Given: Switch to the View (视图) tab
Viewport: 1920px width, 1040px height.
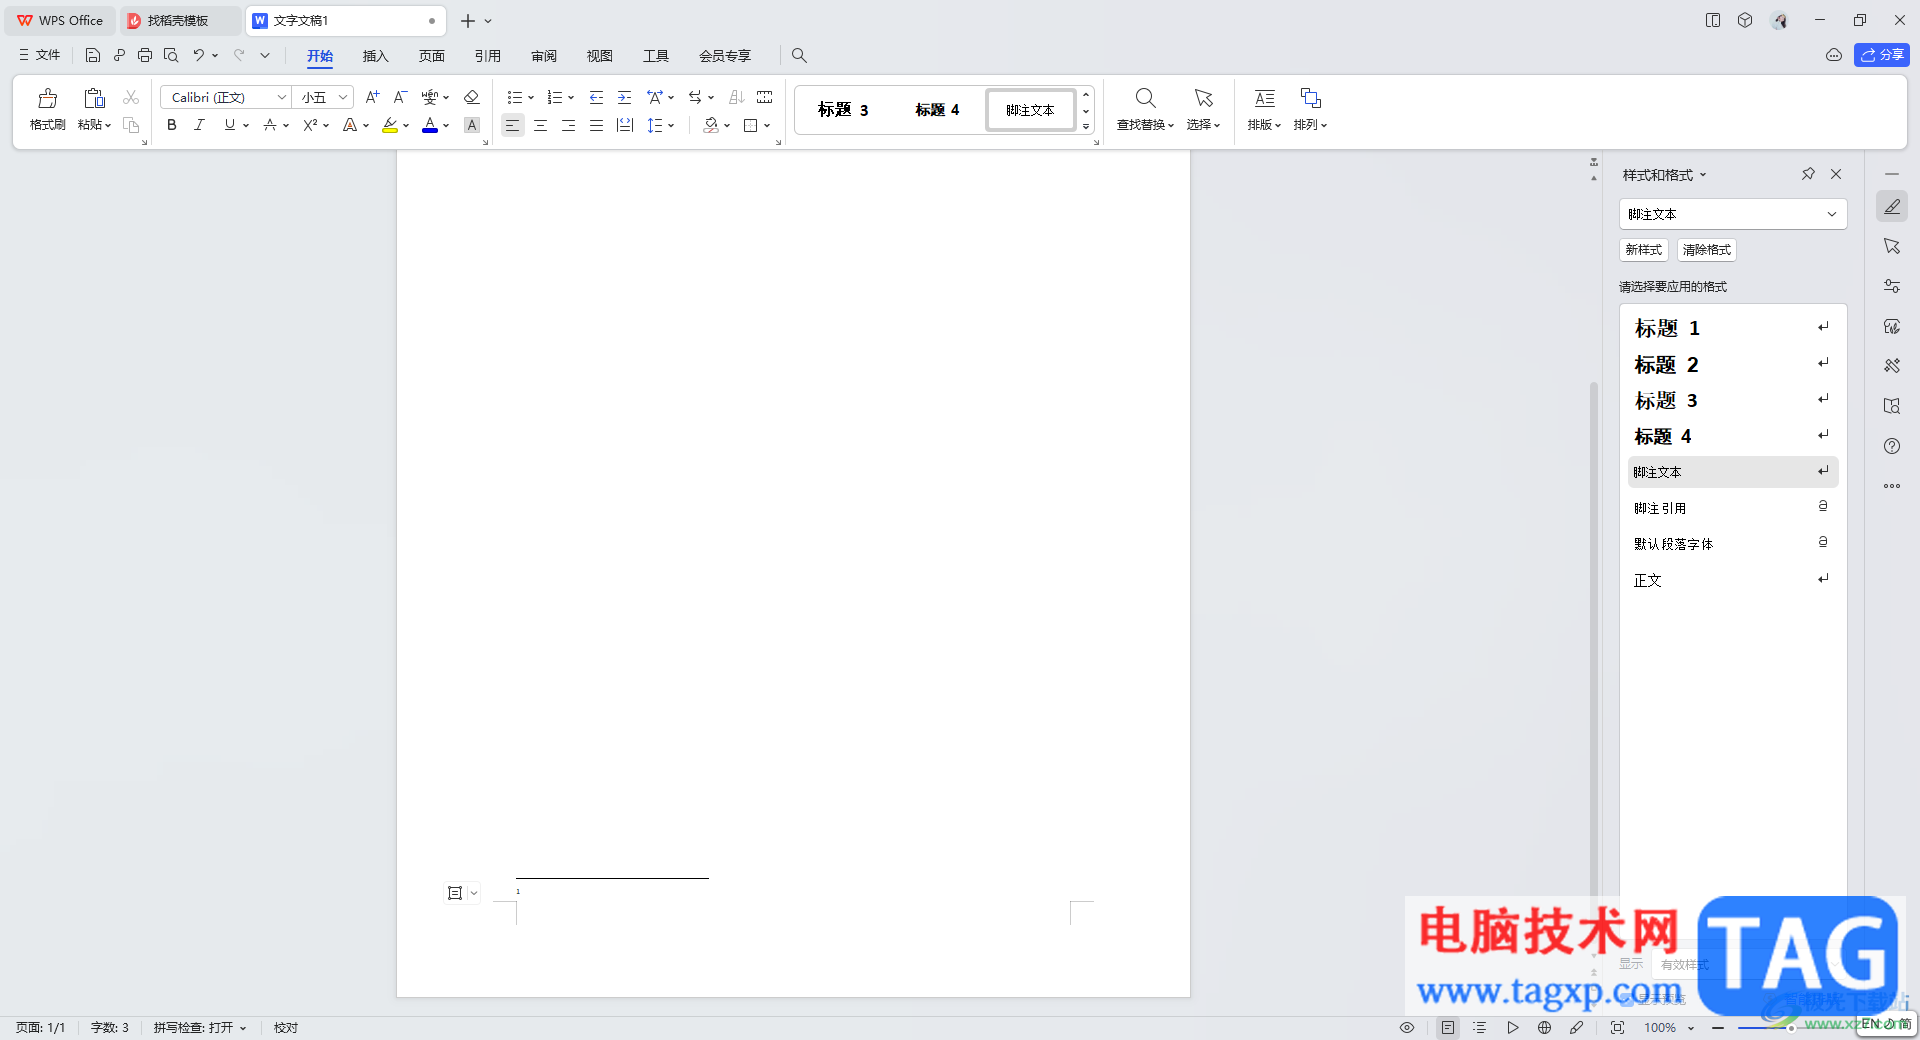Looking at the screenshot, I should point(599,56).
